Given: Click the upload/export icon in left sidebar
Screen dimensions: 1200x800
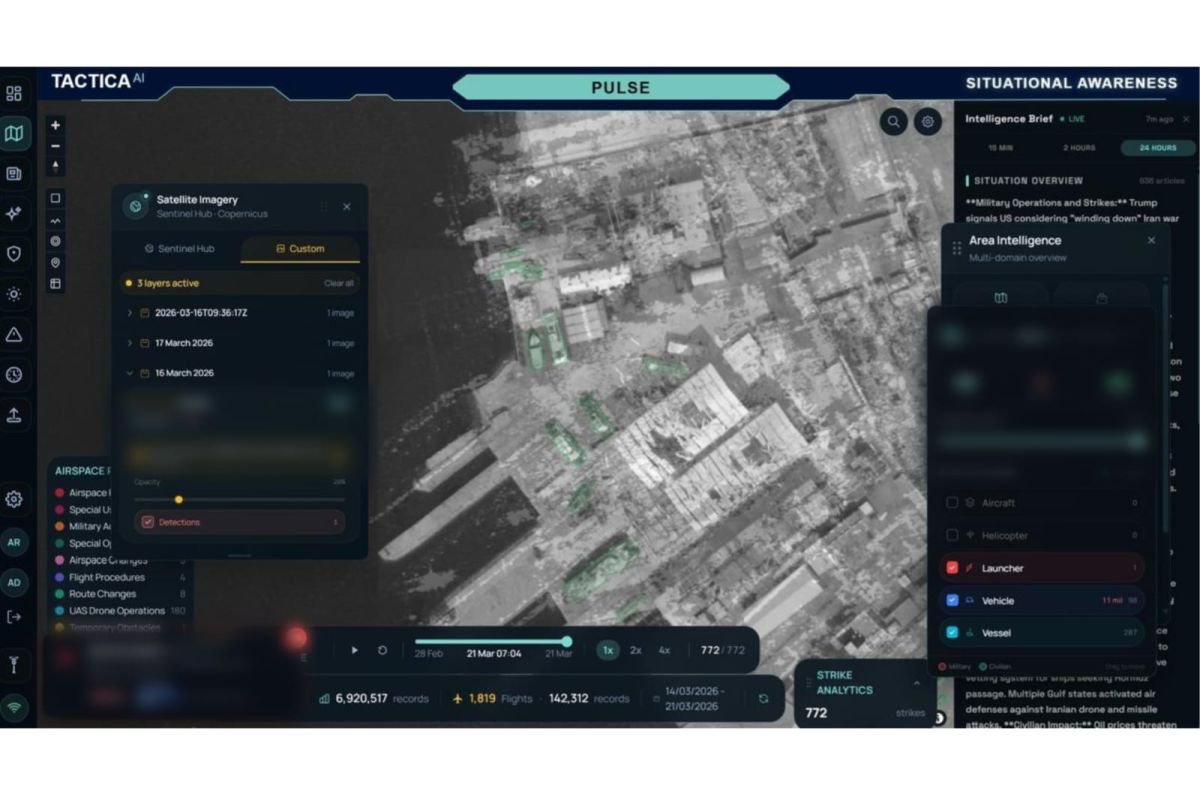Looking at the screenshot, I should click(x=14, y=415).
